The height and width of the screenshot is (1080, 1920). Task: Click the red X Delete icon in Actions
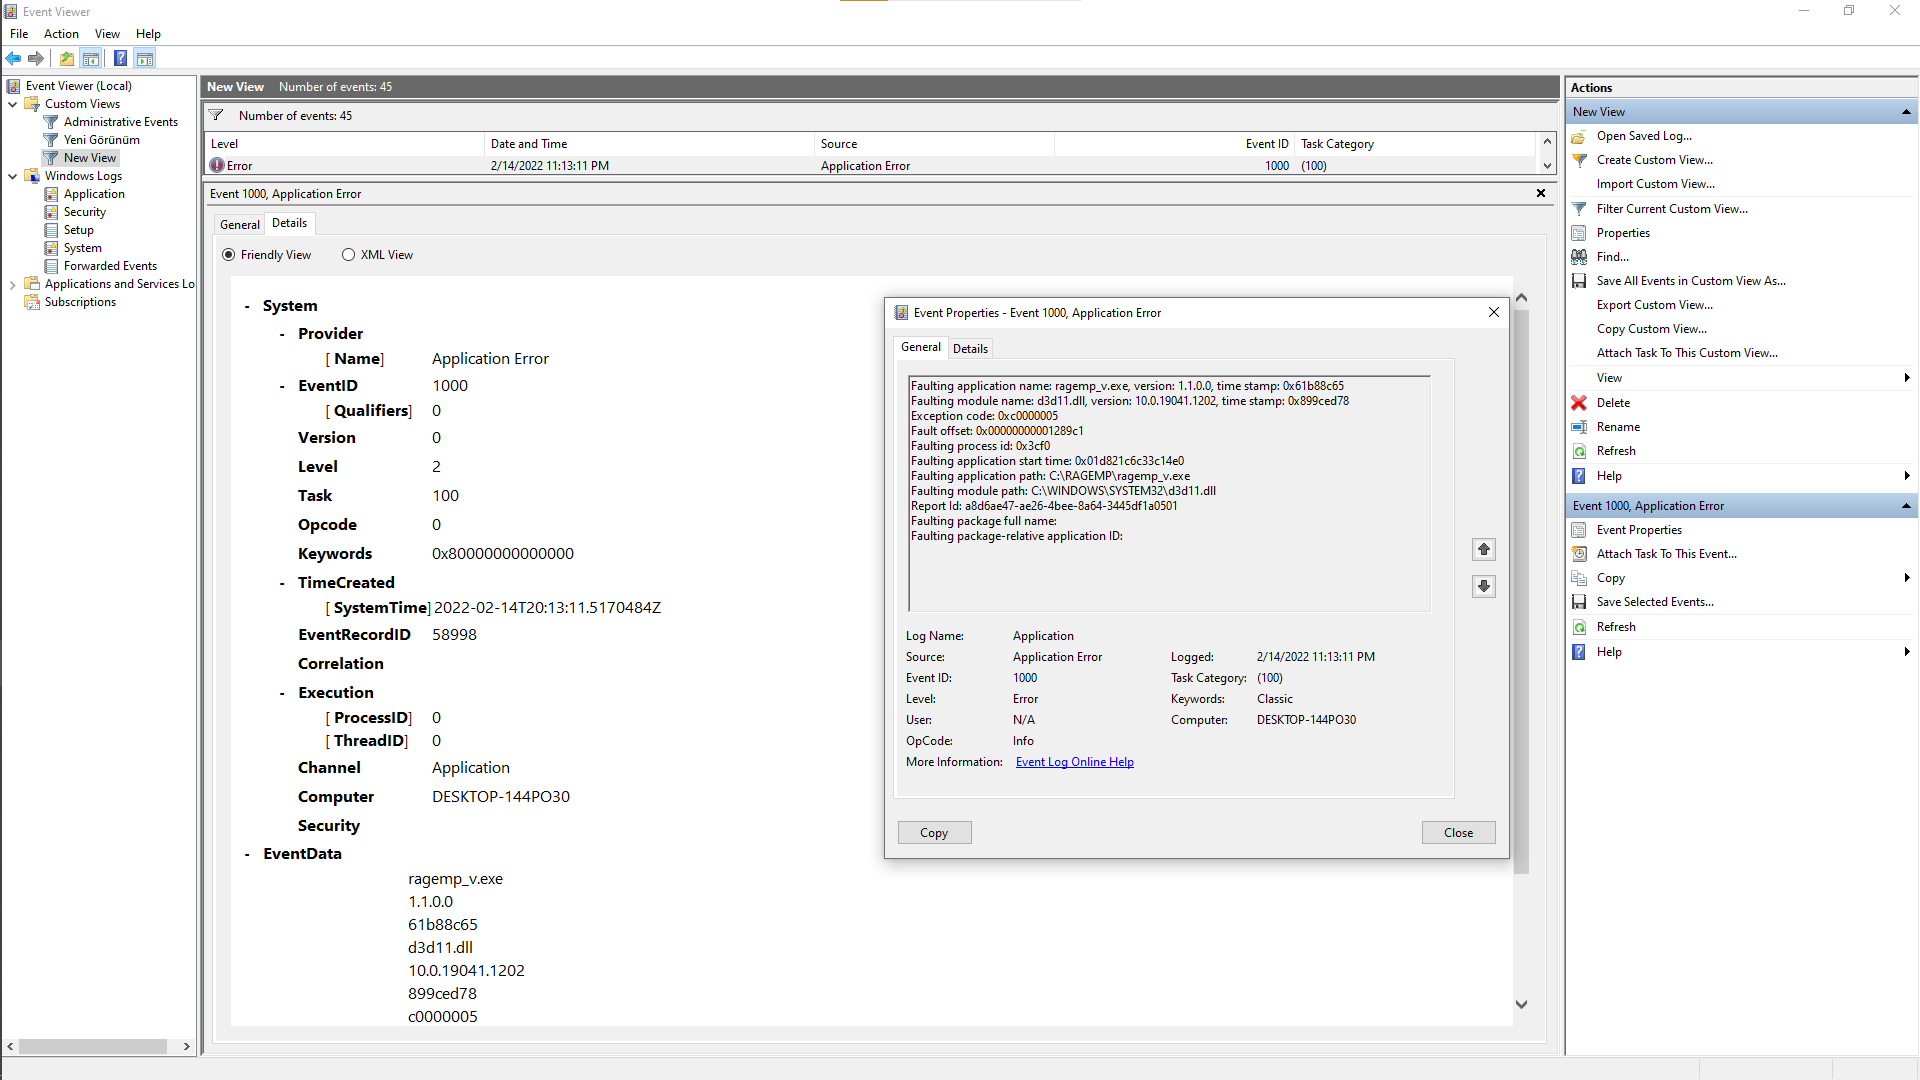pos(1579,403)
